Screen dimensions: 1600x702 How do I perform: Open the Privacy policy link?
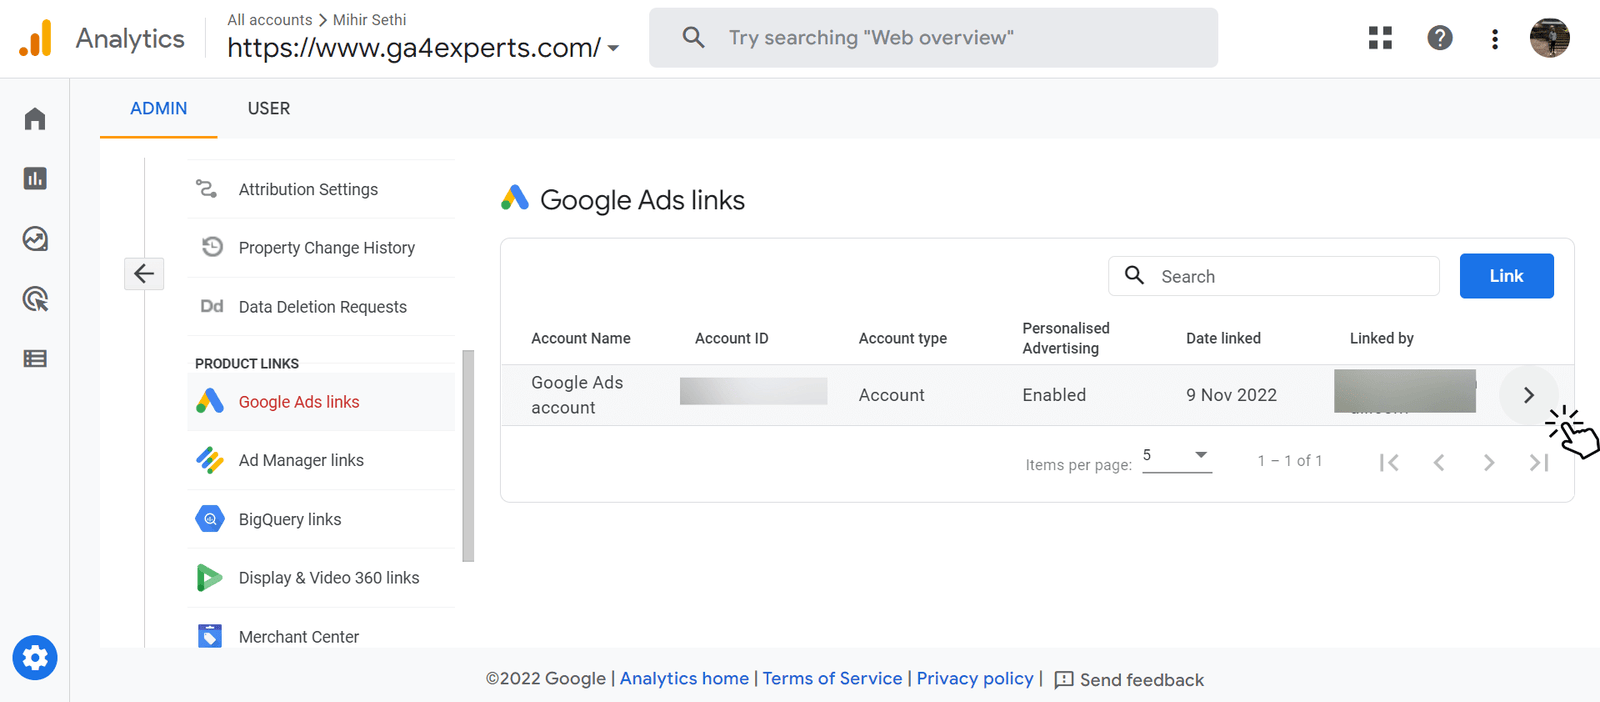click(x=975, y=678)
